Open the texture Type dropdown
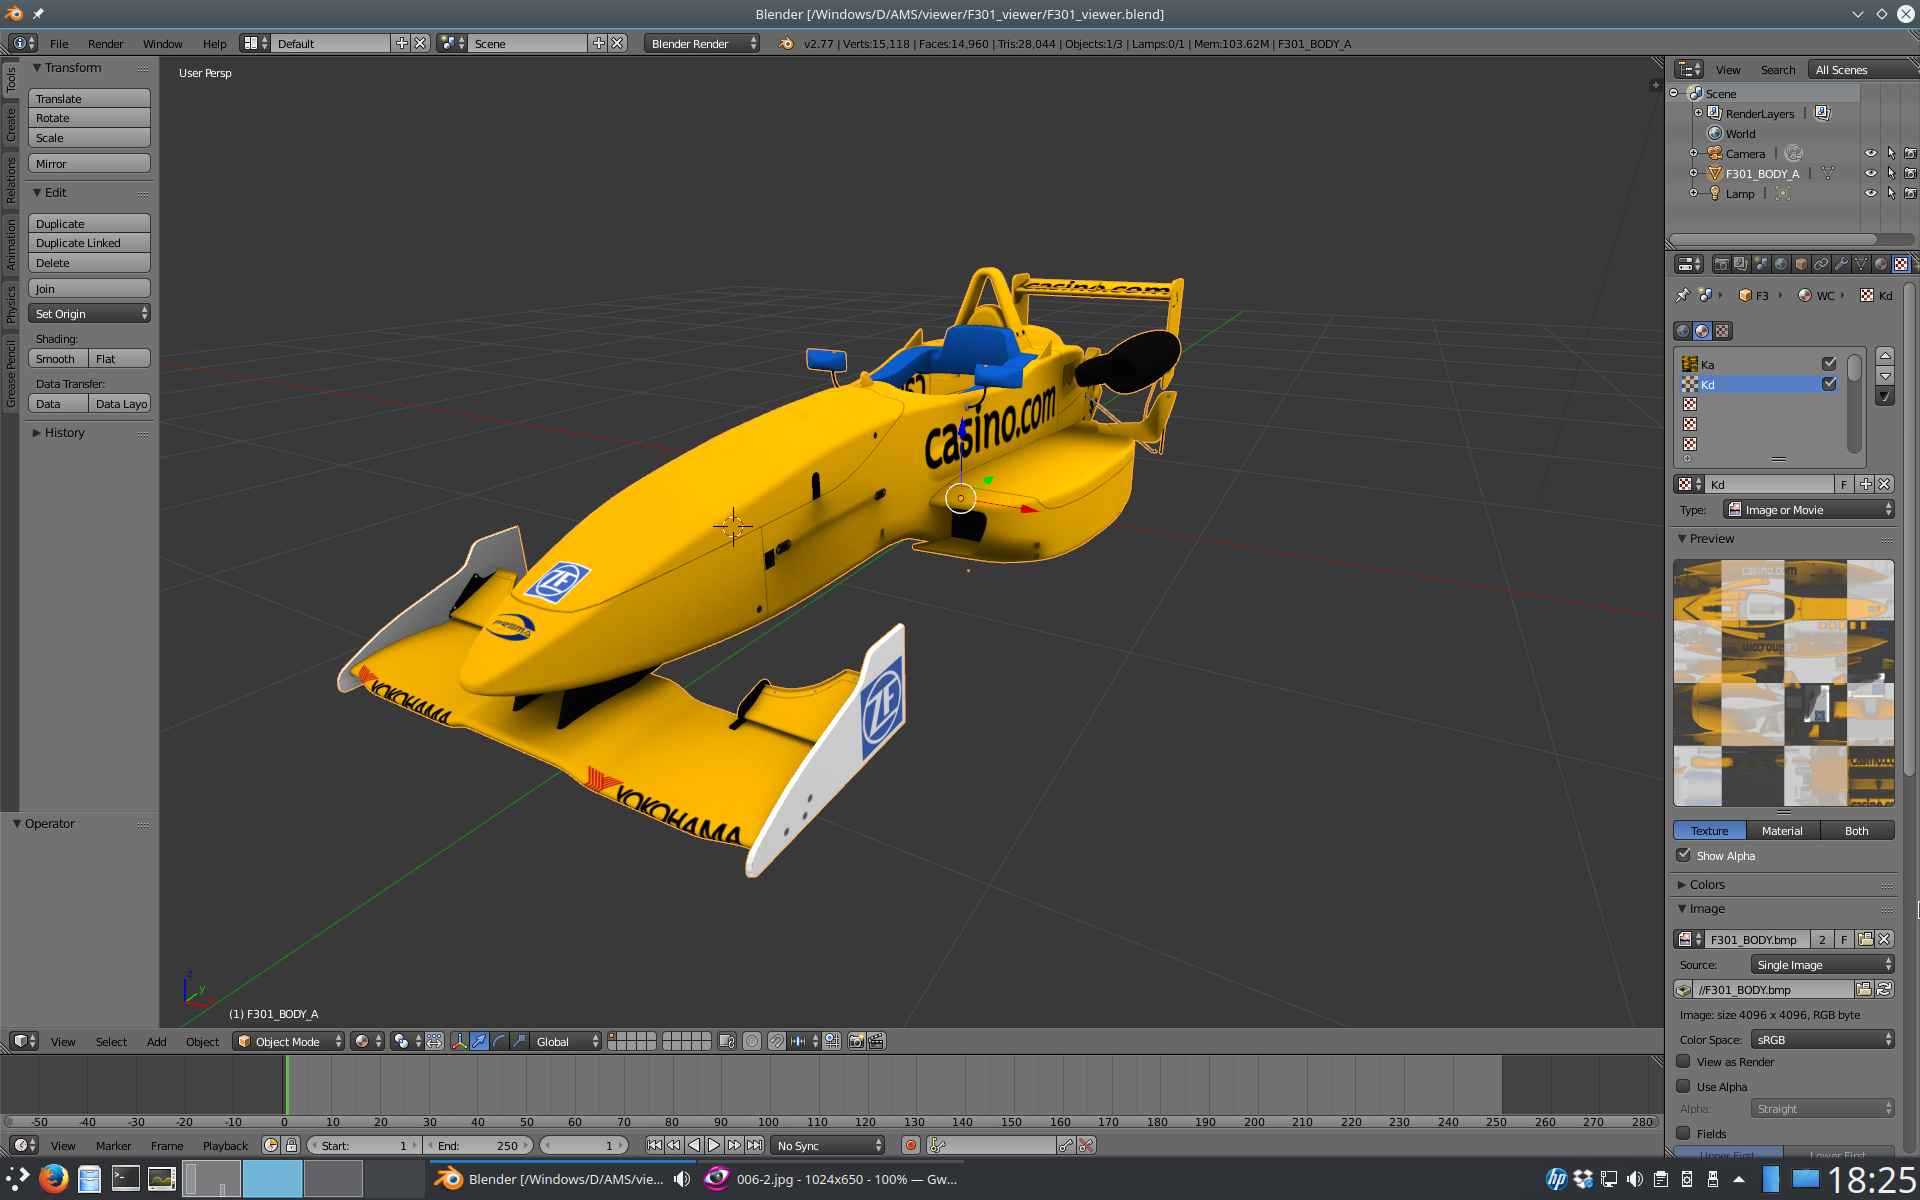Image resolution: width=1920 pixels, height=1200 pixels. (x=1809, y=509)
